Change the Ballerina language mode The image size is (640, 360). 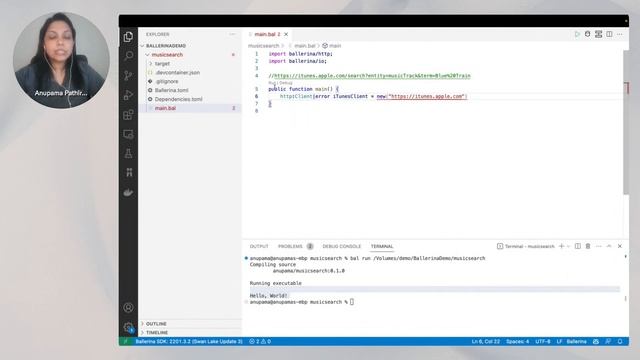(x=576, y=341)
